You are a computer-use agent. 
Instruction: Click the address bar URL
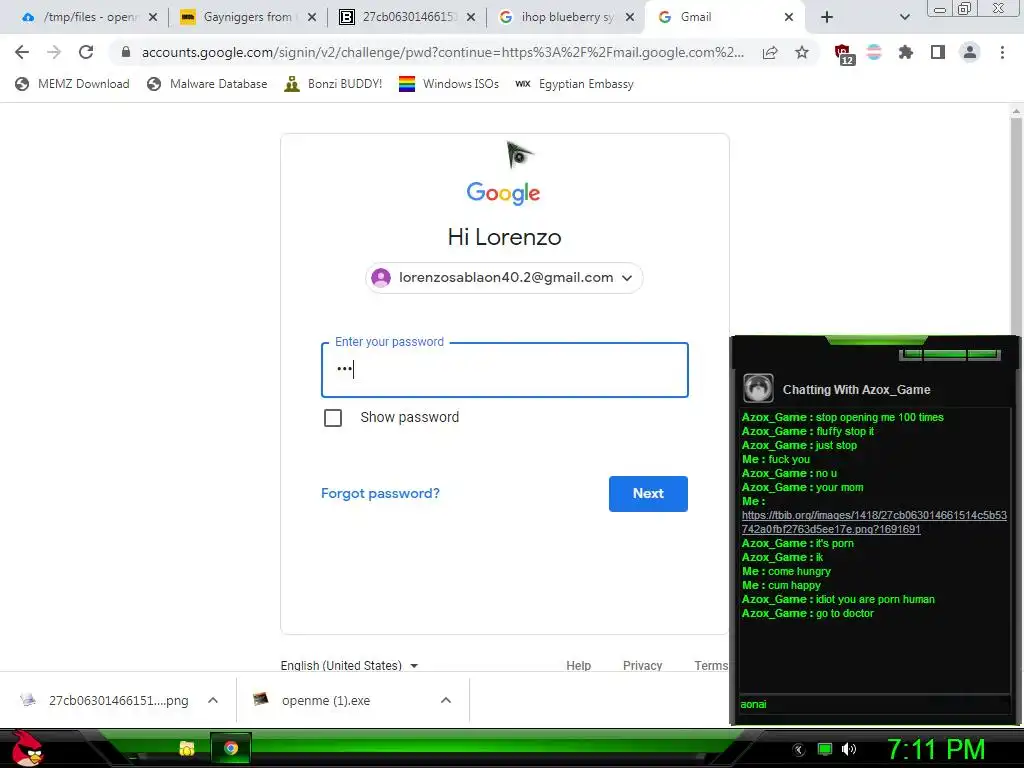pos(442,52)
